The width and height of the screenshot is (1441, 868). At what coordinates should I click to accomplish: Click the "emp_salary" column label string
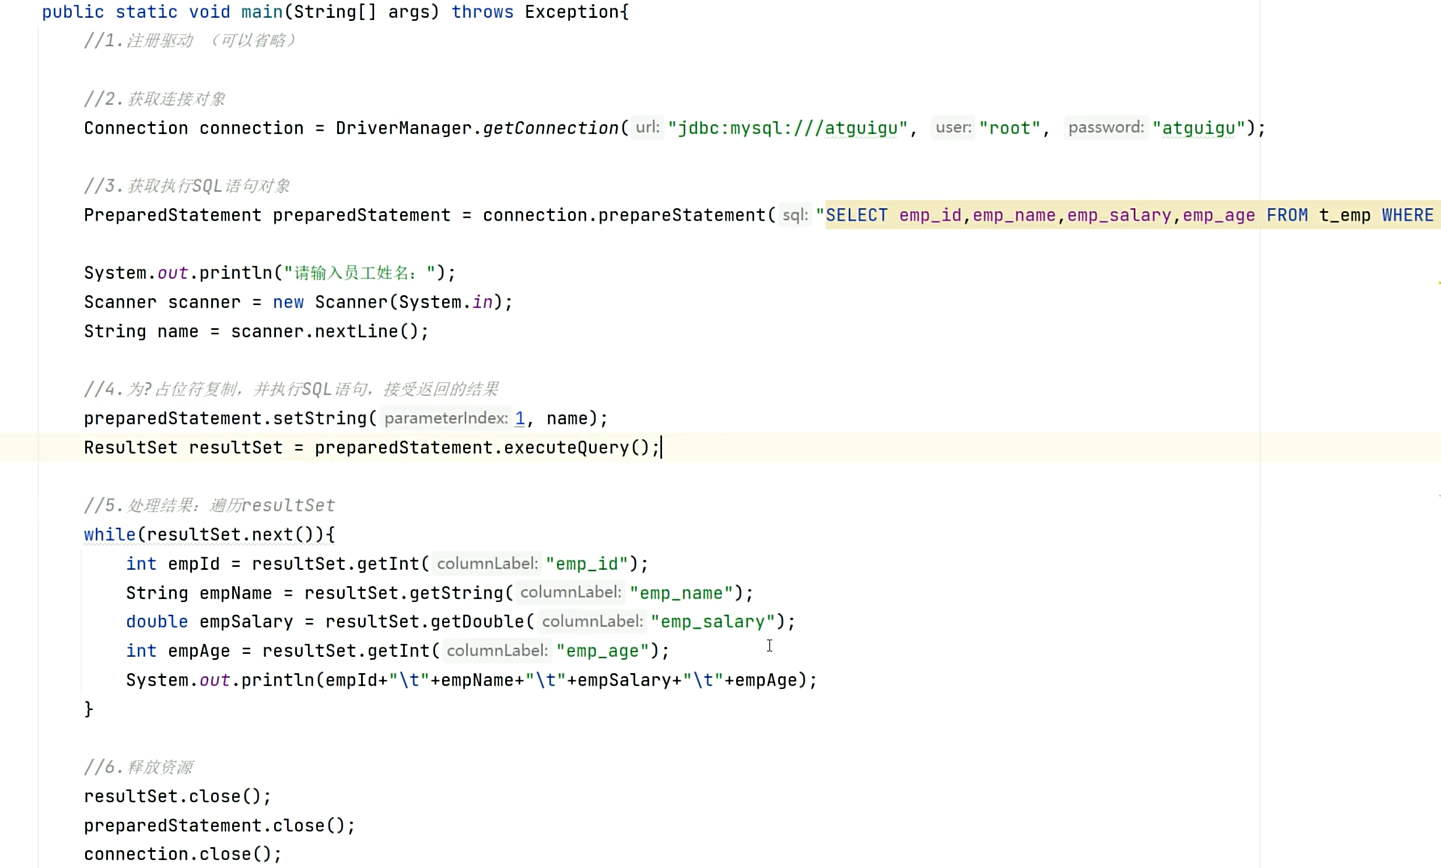(x=713, y=622)
